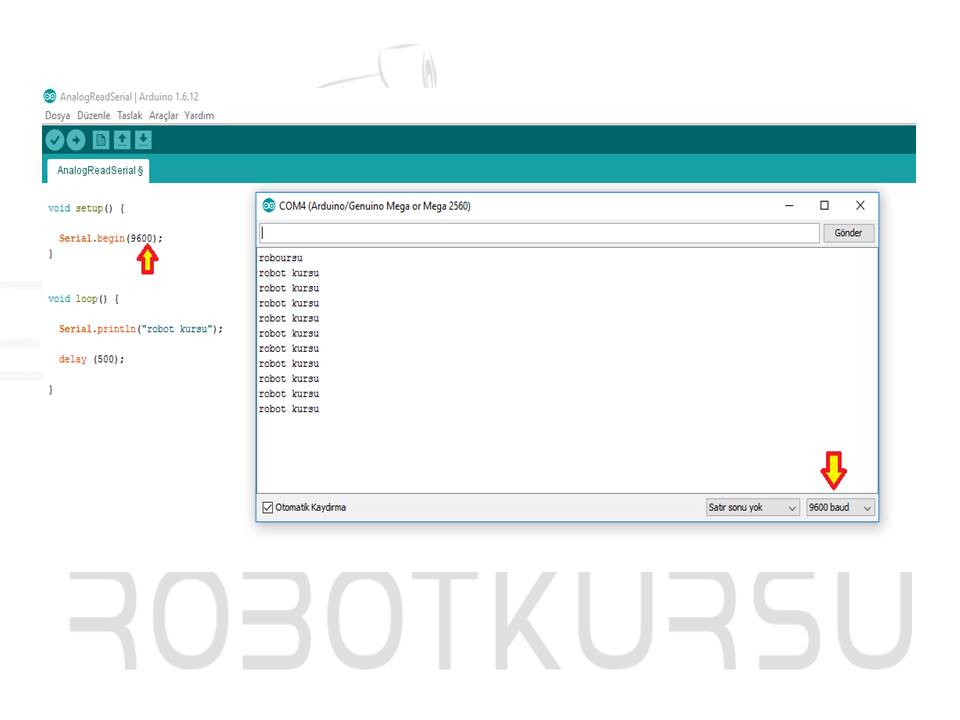The image size is (960, 720).
Task: Expand the Satır sonu yok dropdown
Action: (752, 508)
